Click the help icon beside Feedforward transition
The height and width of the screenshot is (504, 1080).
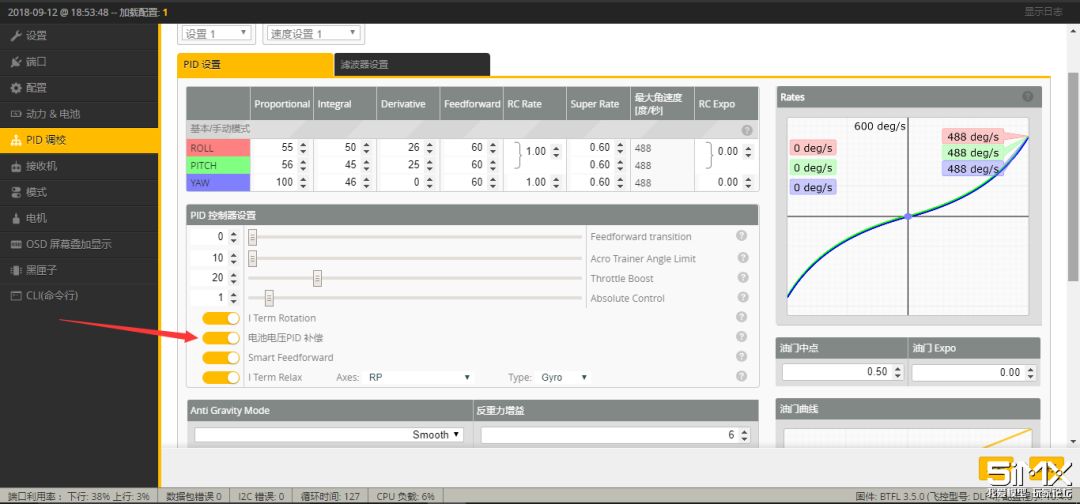click(742, 236)
